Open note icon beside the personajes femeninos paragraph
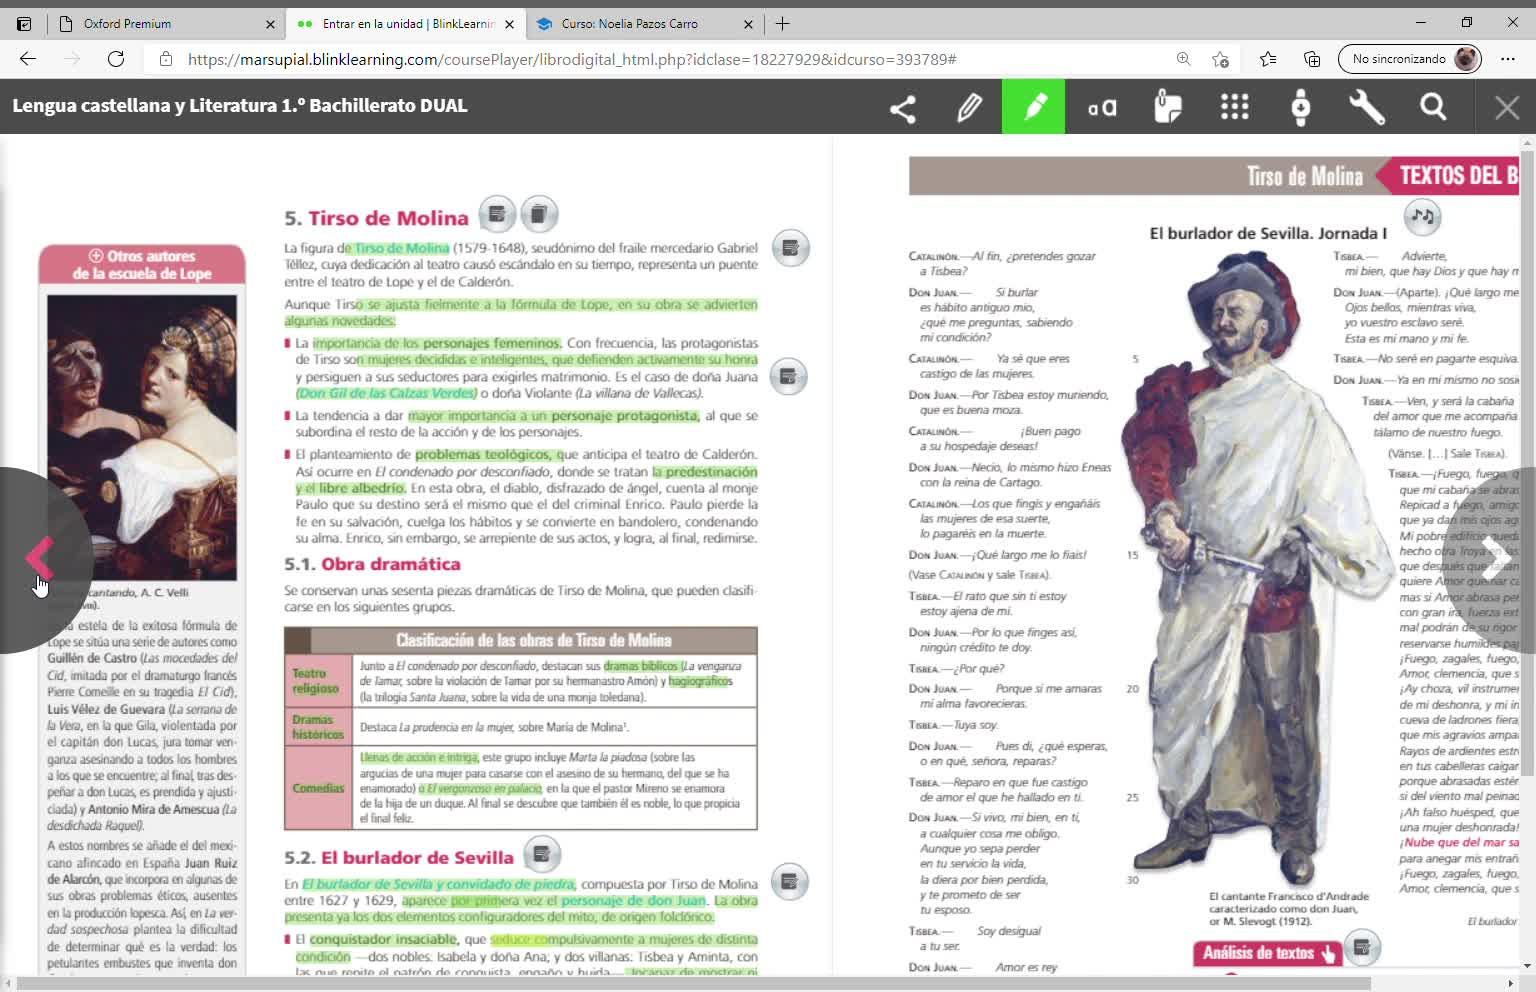This screenshot has width=1536, height=992. (x=788, y=376)
